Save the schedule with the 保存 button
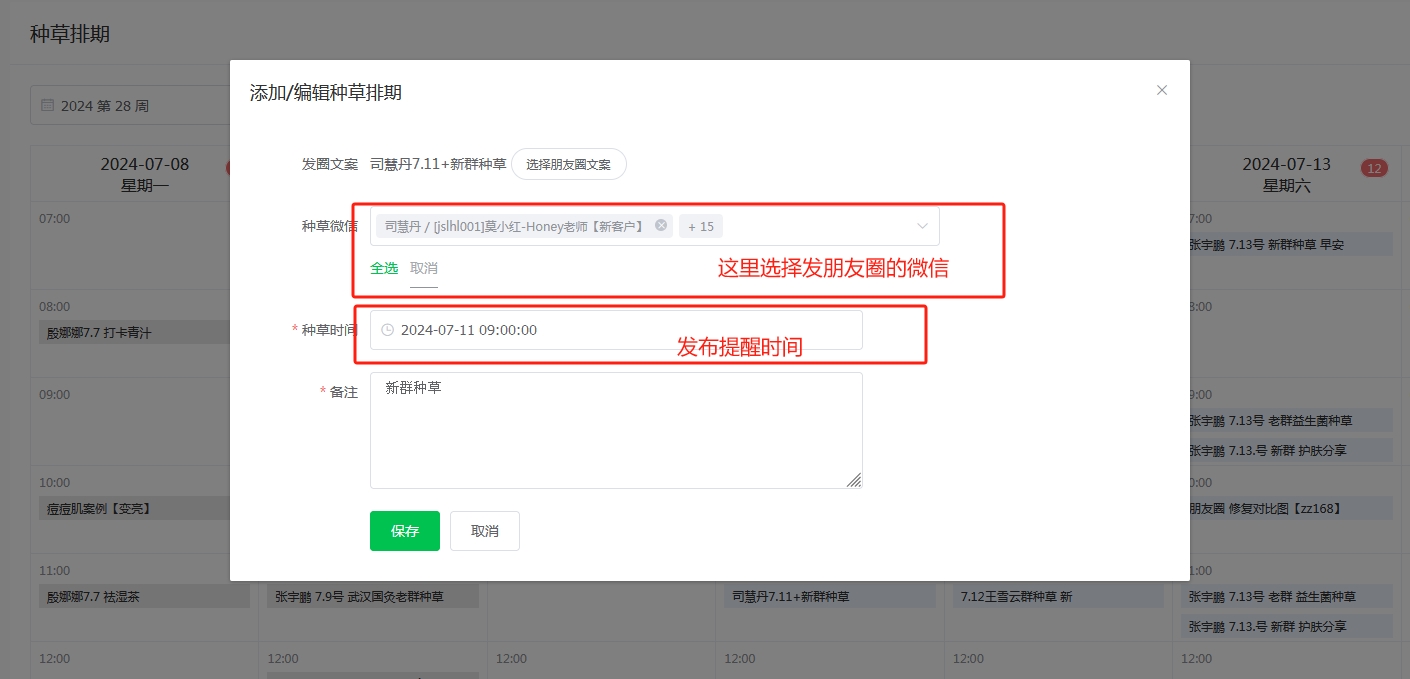Viewport: 1410px width, 679px height. [405, 531]
